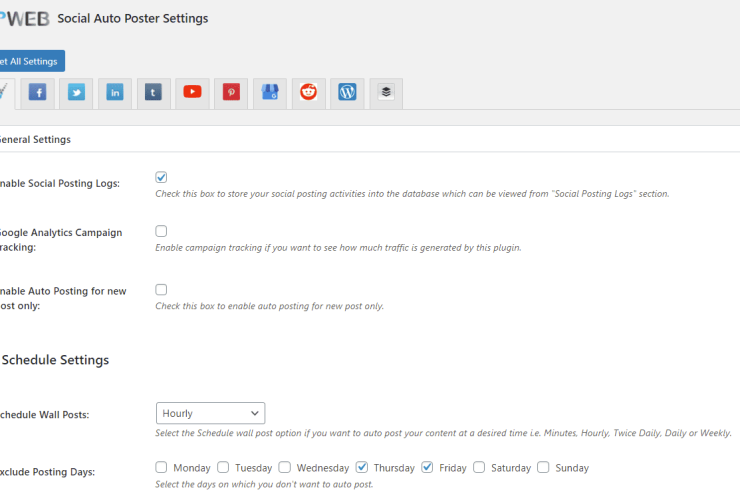Image resolution: width=740 pixels, height=500 pixels.
Task: Open the Google My Business tab
Action: [x=270, y=93]
